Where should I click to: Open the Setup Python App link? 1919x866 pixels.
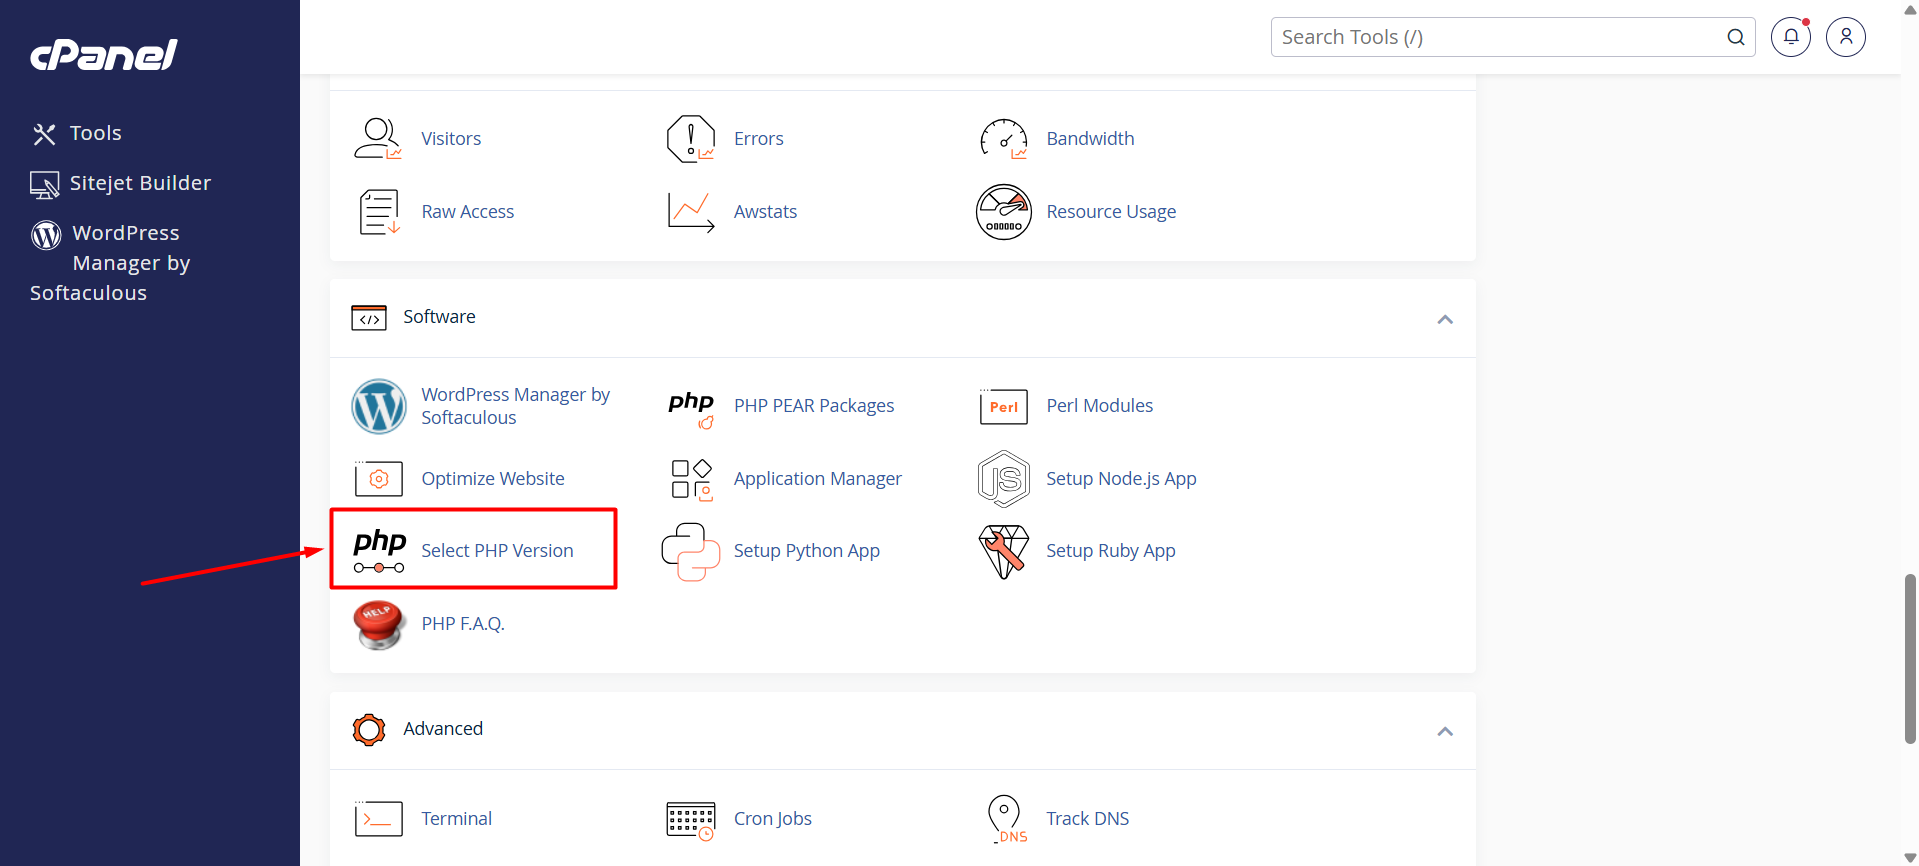(807, 551)
